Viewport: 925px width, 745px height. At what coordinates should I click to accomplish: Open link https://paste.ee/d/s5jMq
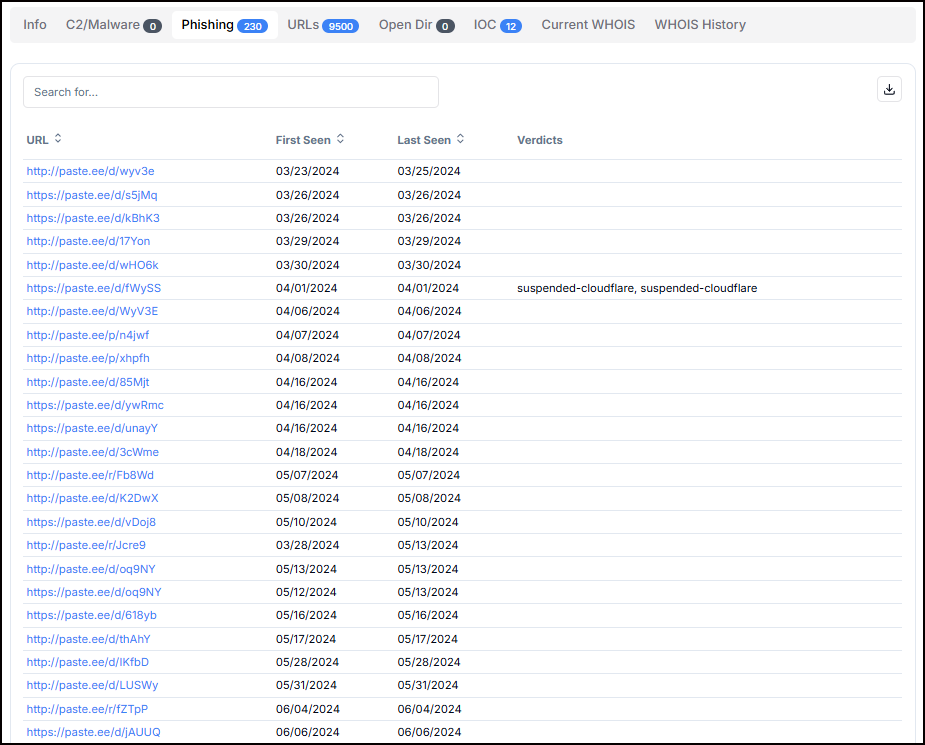(92, 195)
